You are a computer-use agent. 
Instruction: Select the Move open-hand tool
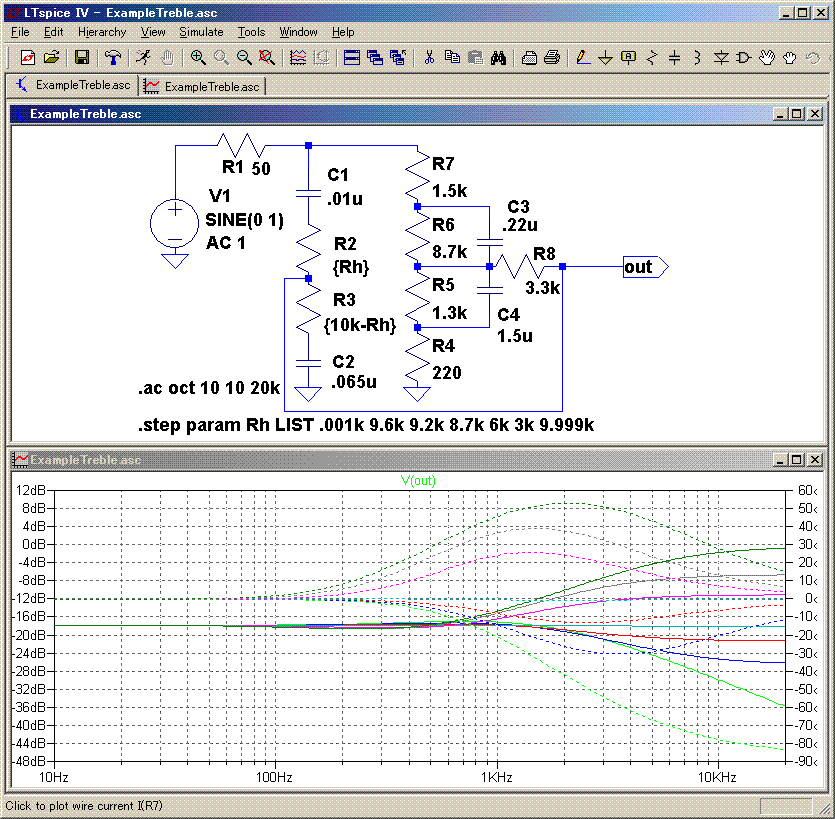pyautogui.click(x=767, y=57)
